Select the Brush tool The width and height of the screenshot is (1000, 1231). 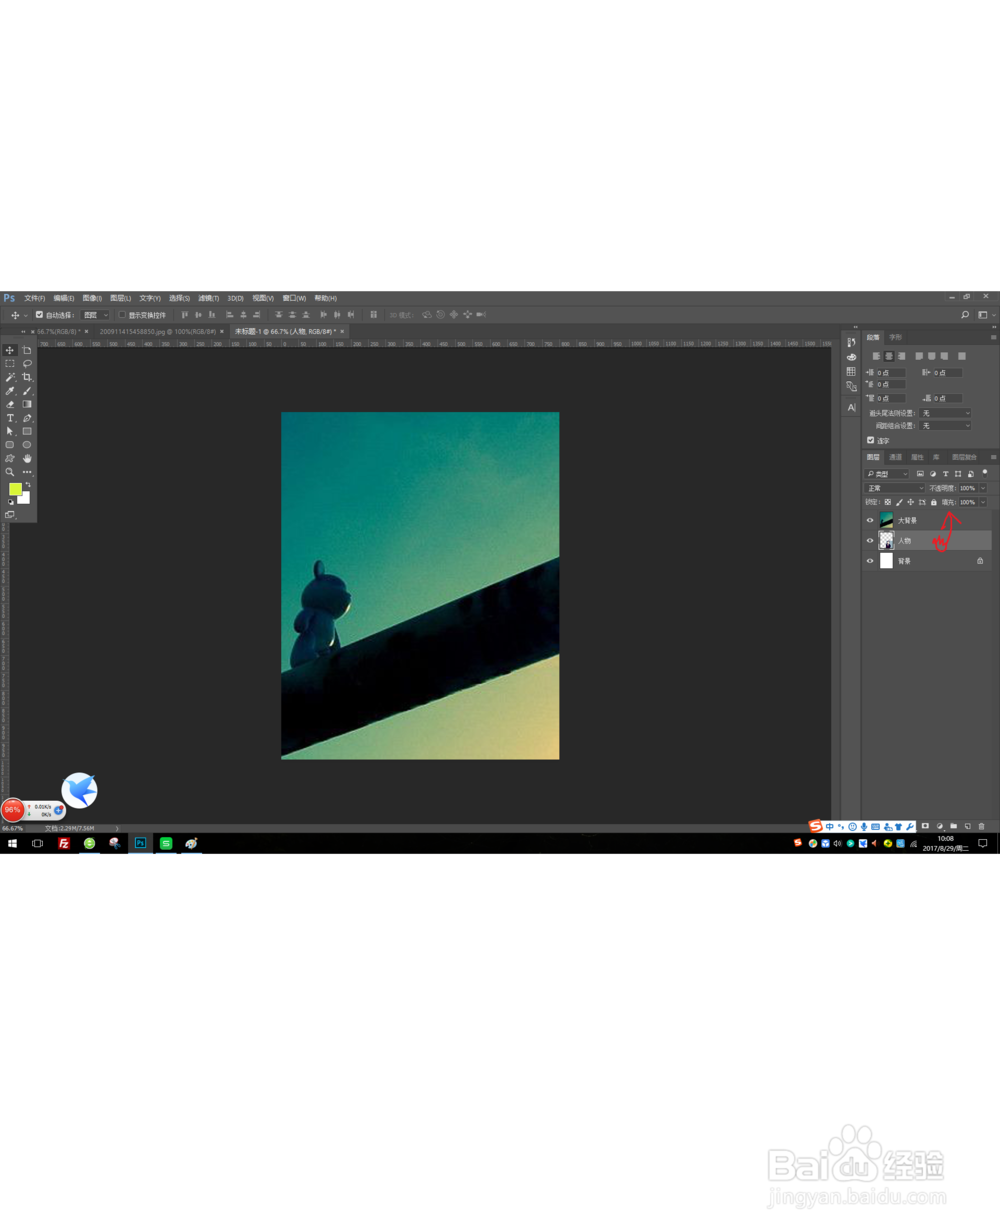click(27, 391)
